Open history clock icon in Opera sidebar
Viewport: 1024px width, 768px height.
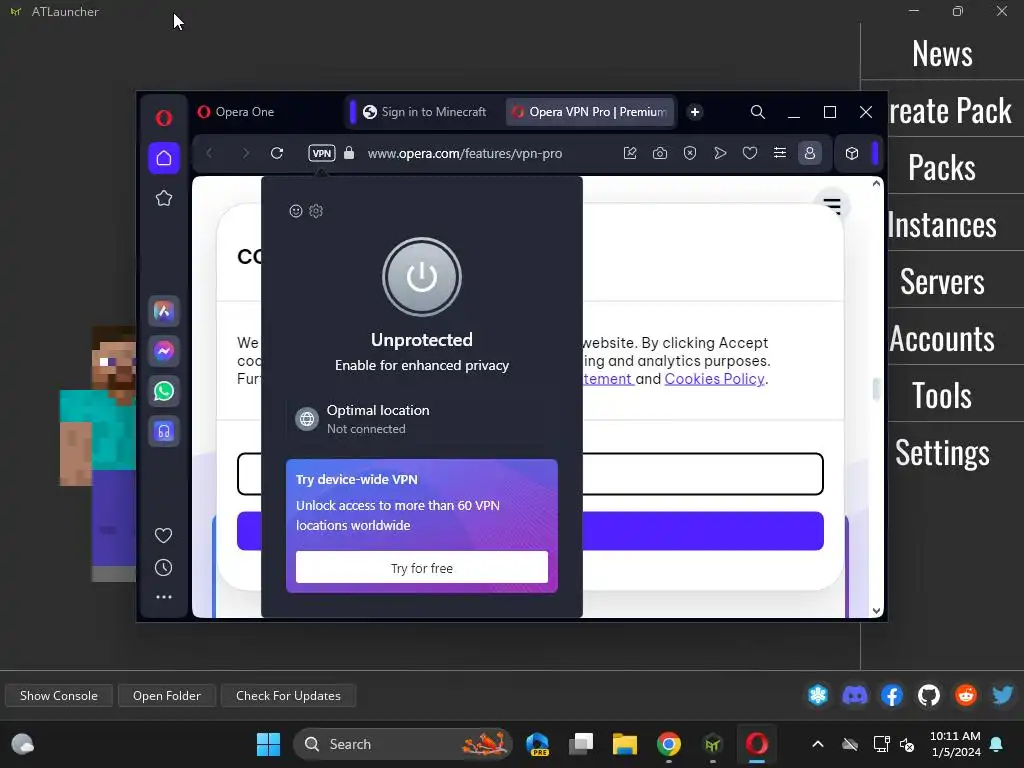pos(163,568)
